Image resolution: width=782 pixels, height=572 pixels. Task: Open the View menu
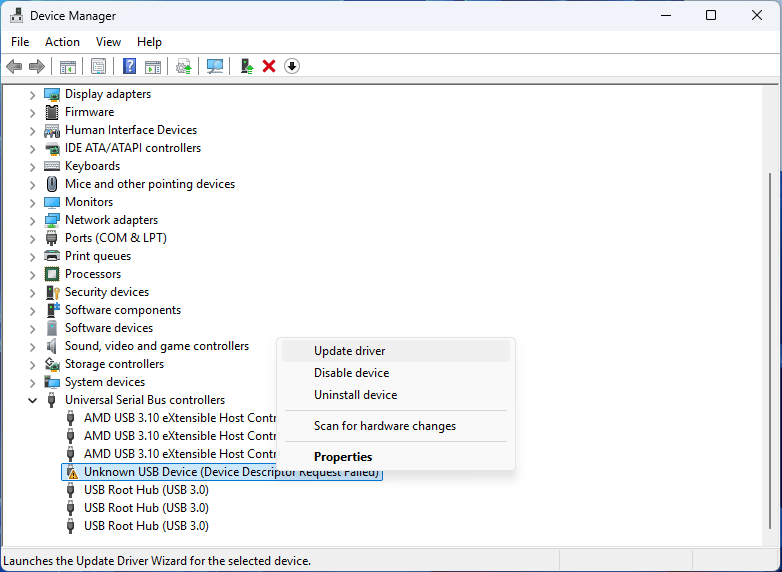[108, 42]
